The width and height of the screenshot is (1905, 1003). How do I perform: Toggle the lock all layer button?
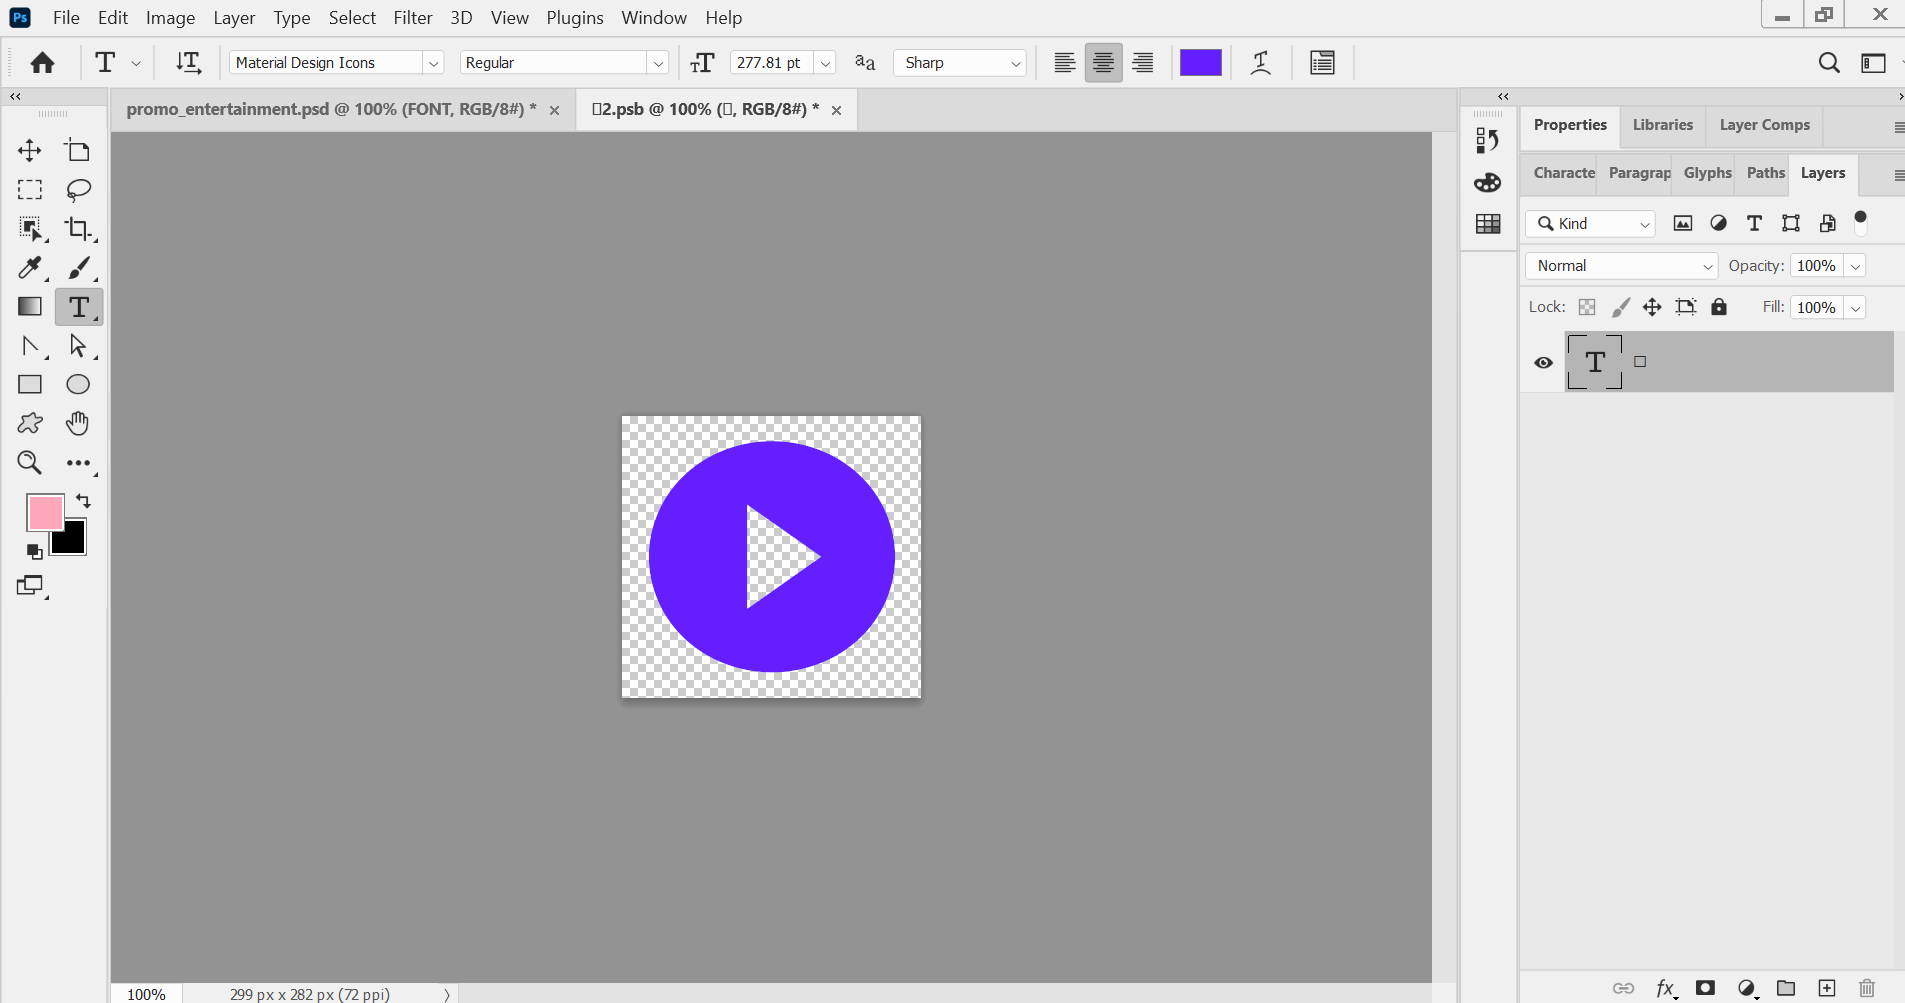pyautogui.click(x=1719, y=307)
